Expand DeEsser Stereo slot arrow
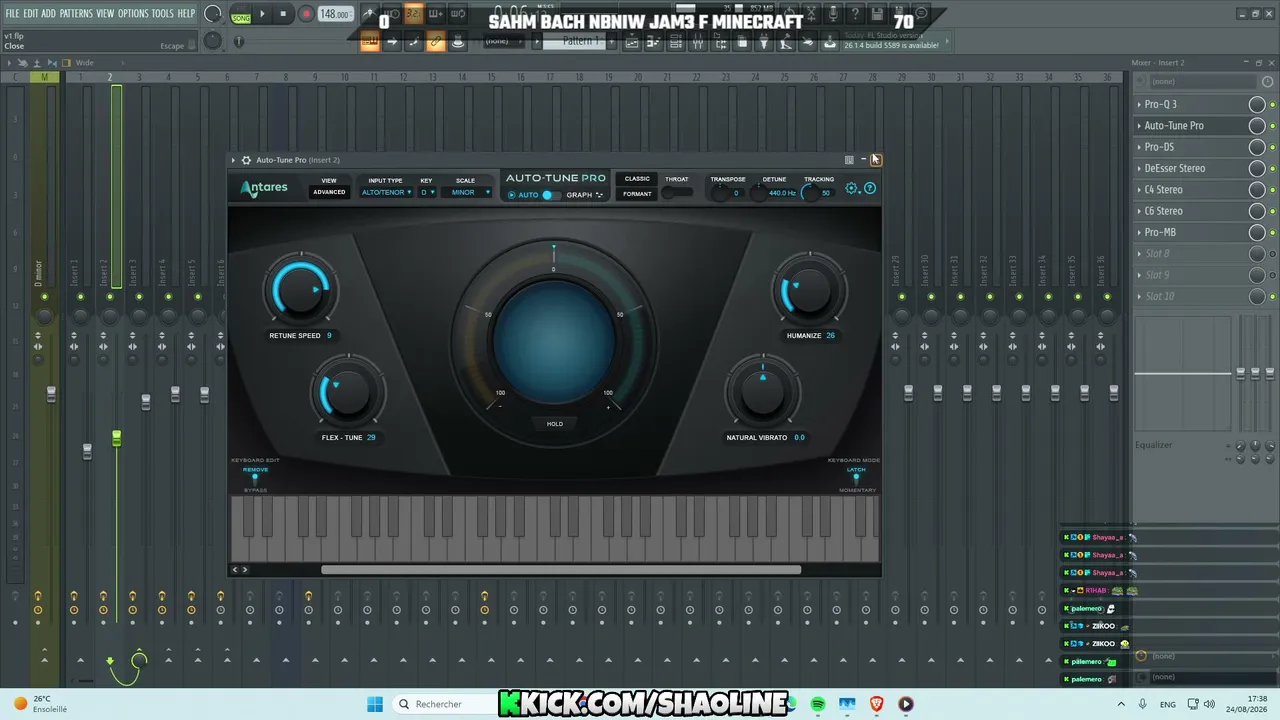This screenshot has width=1280, height=720. tap(1139, 168)
